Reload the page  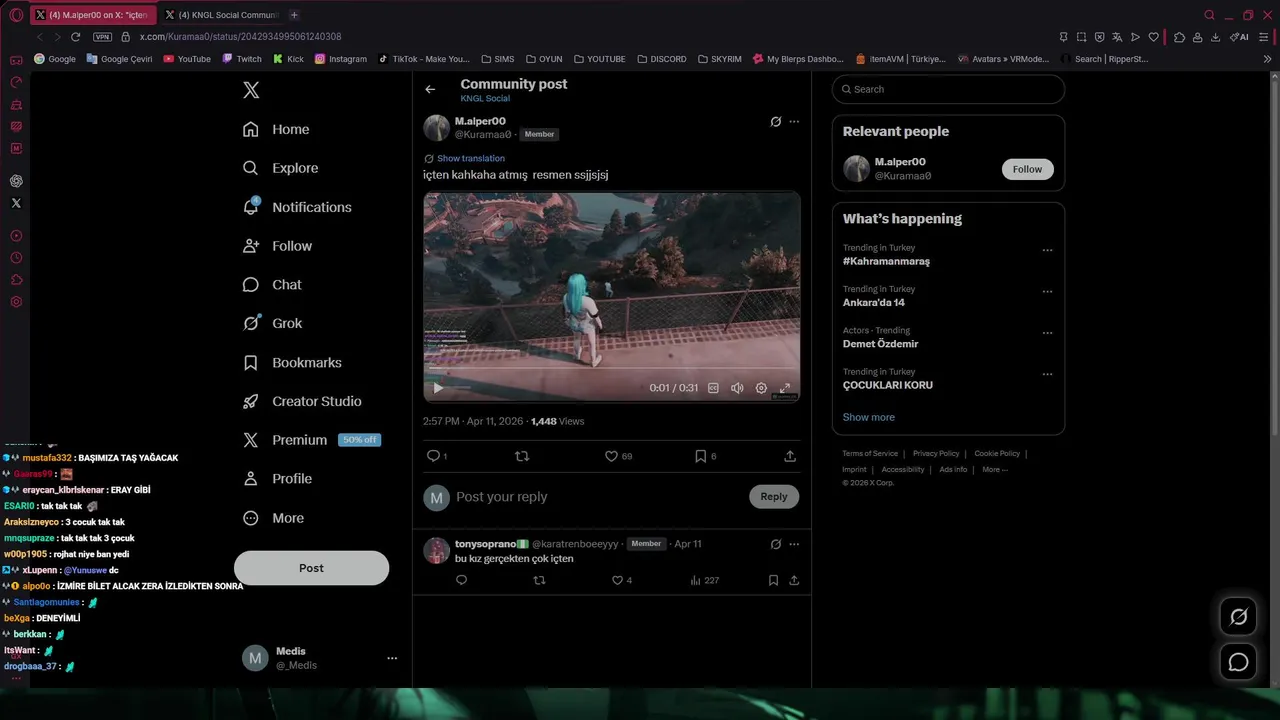click(x=75, y=37)
